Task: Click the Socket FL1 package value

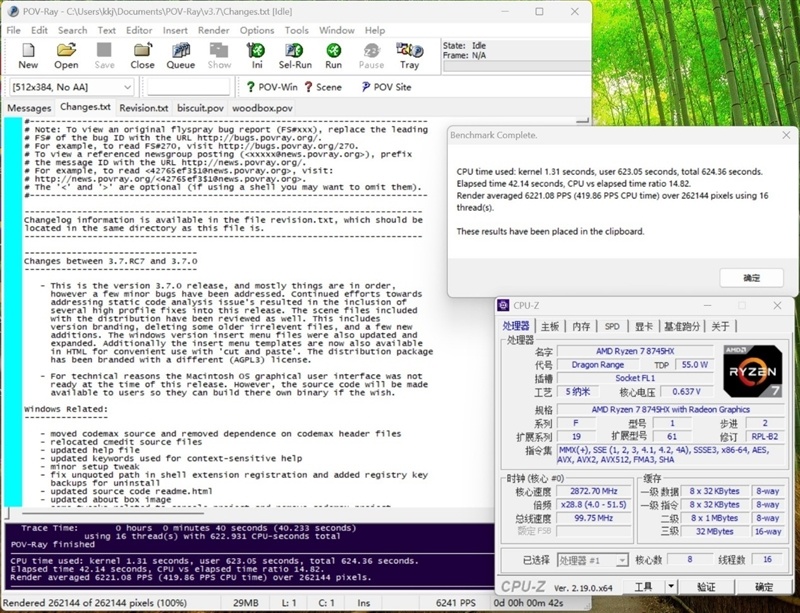Action: click(x=635, y=378)
